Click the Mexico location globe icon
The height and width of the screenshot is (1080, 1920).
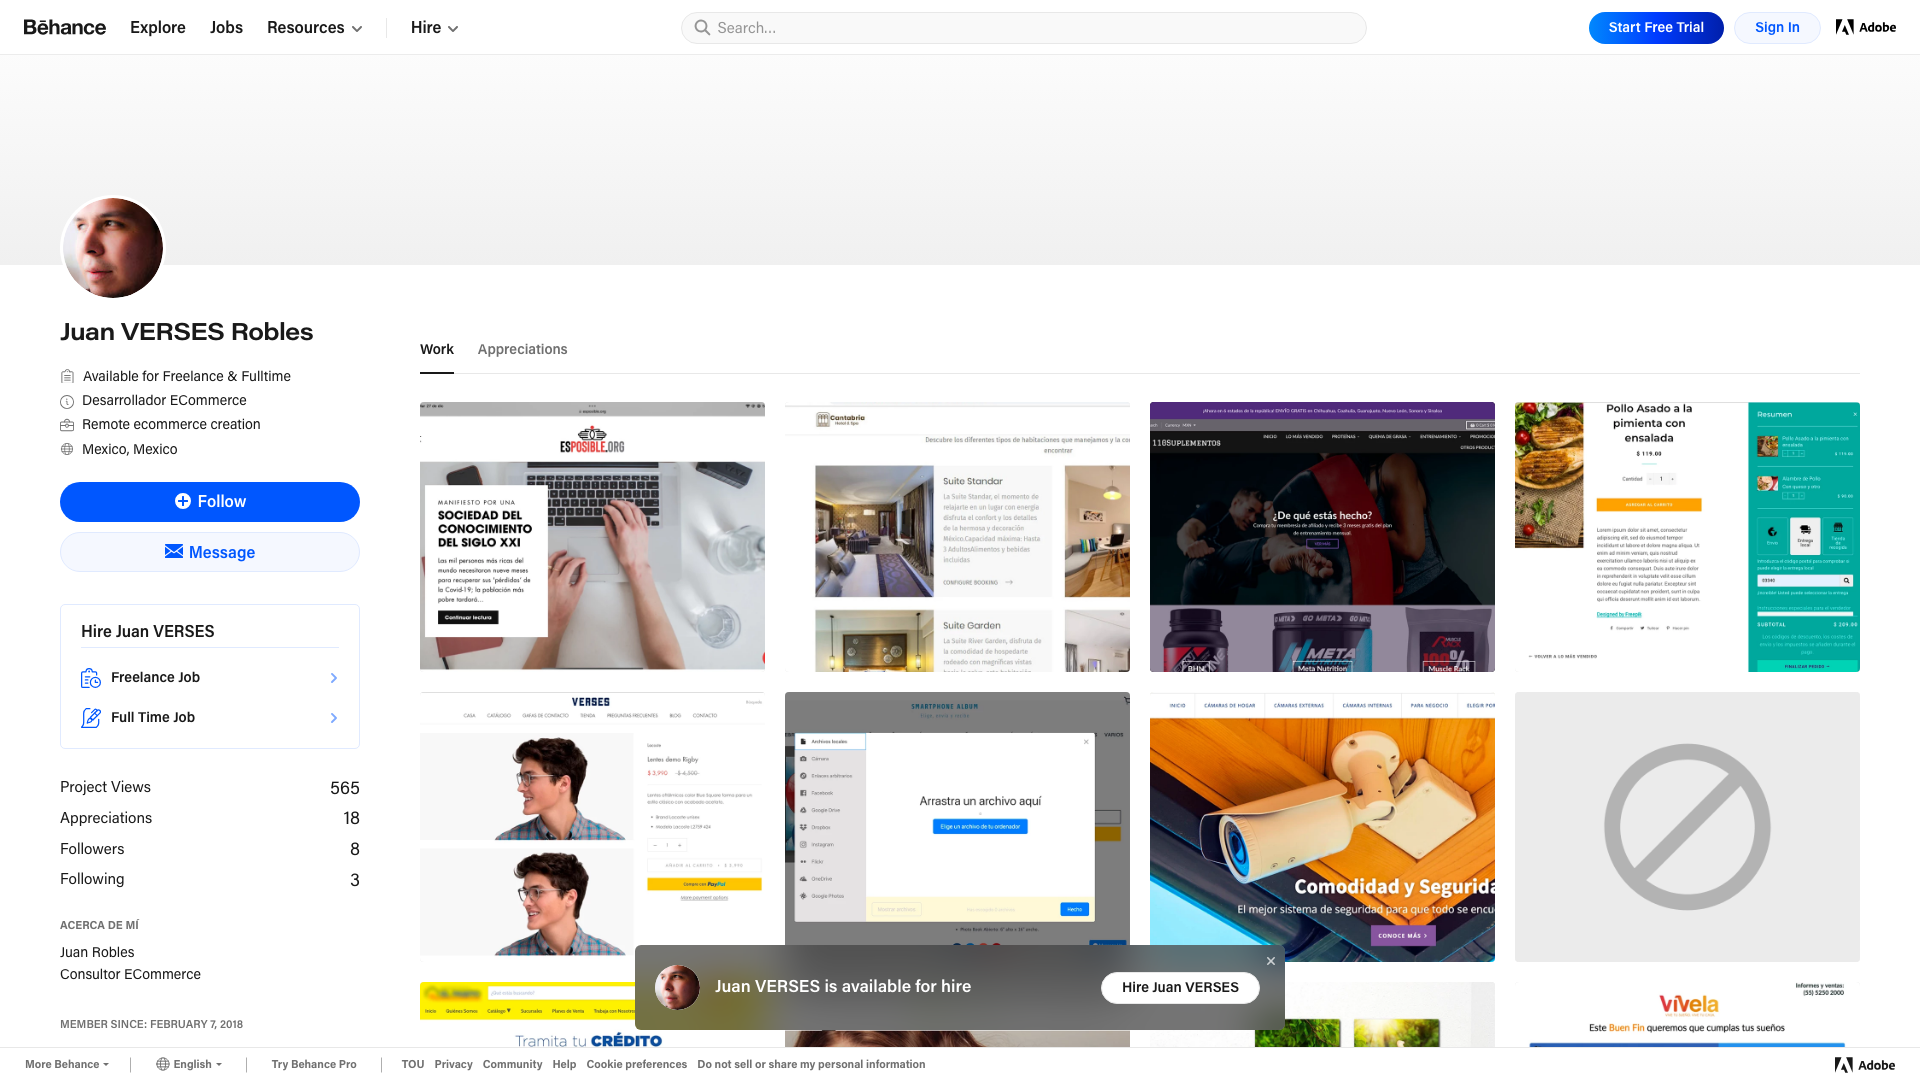pos(67,449)
